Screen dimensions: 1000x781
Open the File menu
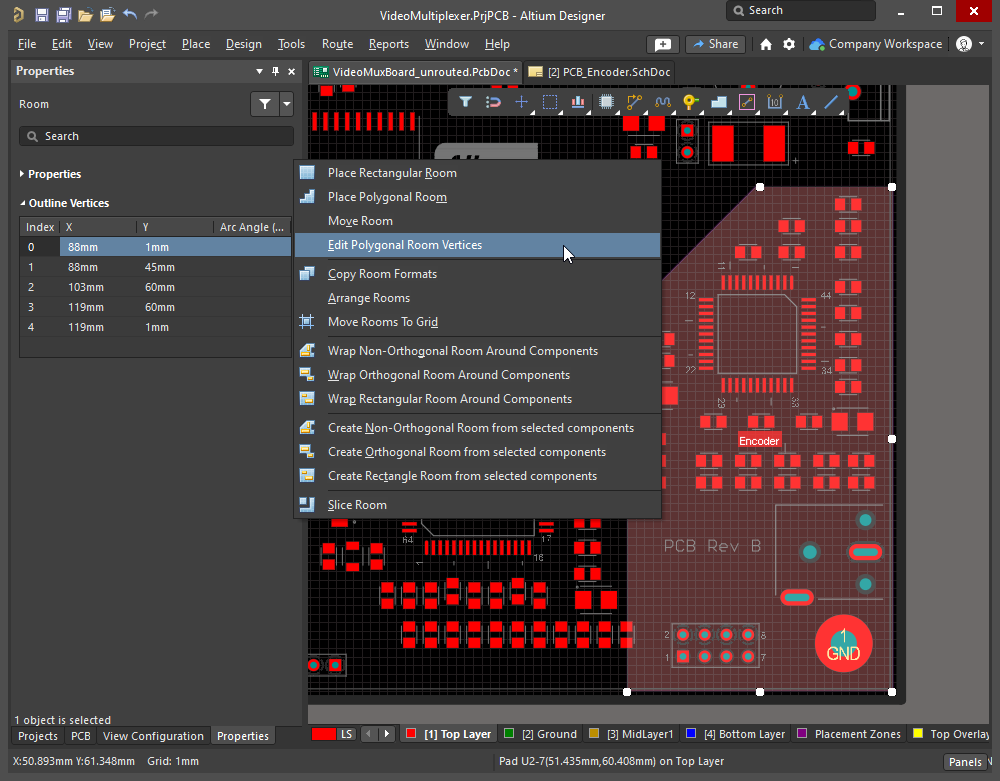(x=27, y=44)
